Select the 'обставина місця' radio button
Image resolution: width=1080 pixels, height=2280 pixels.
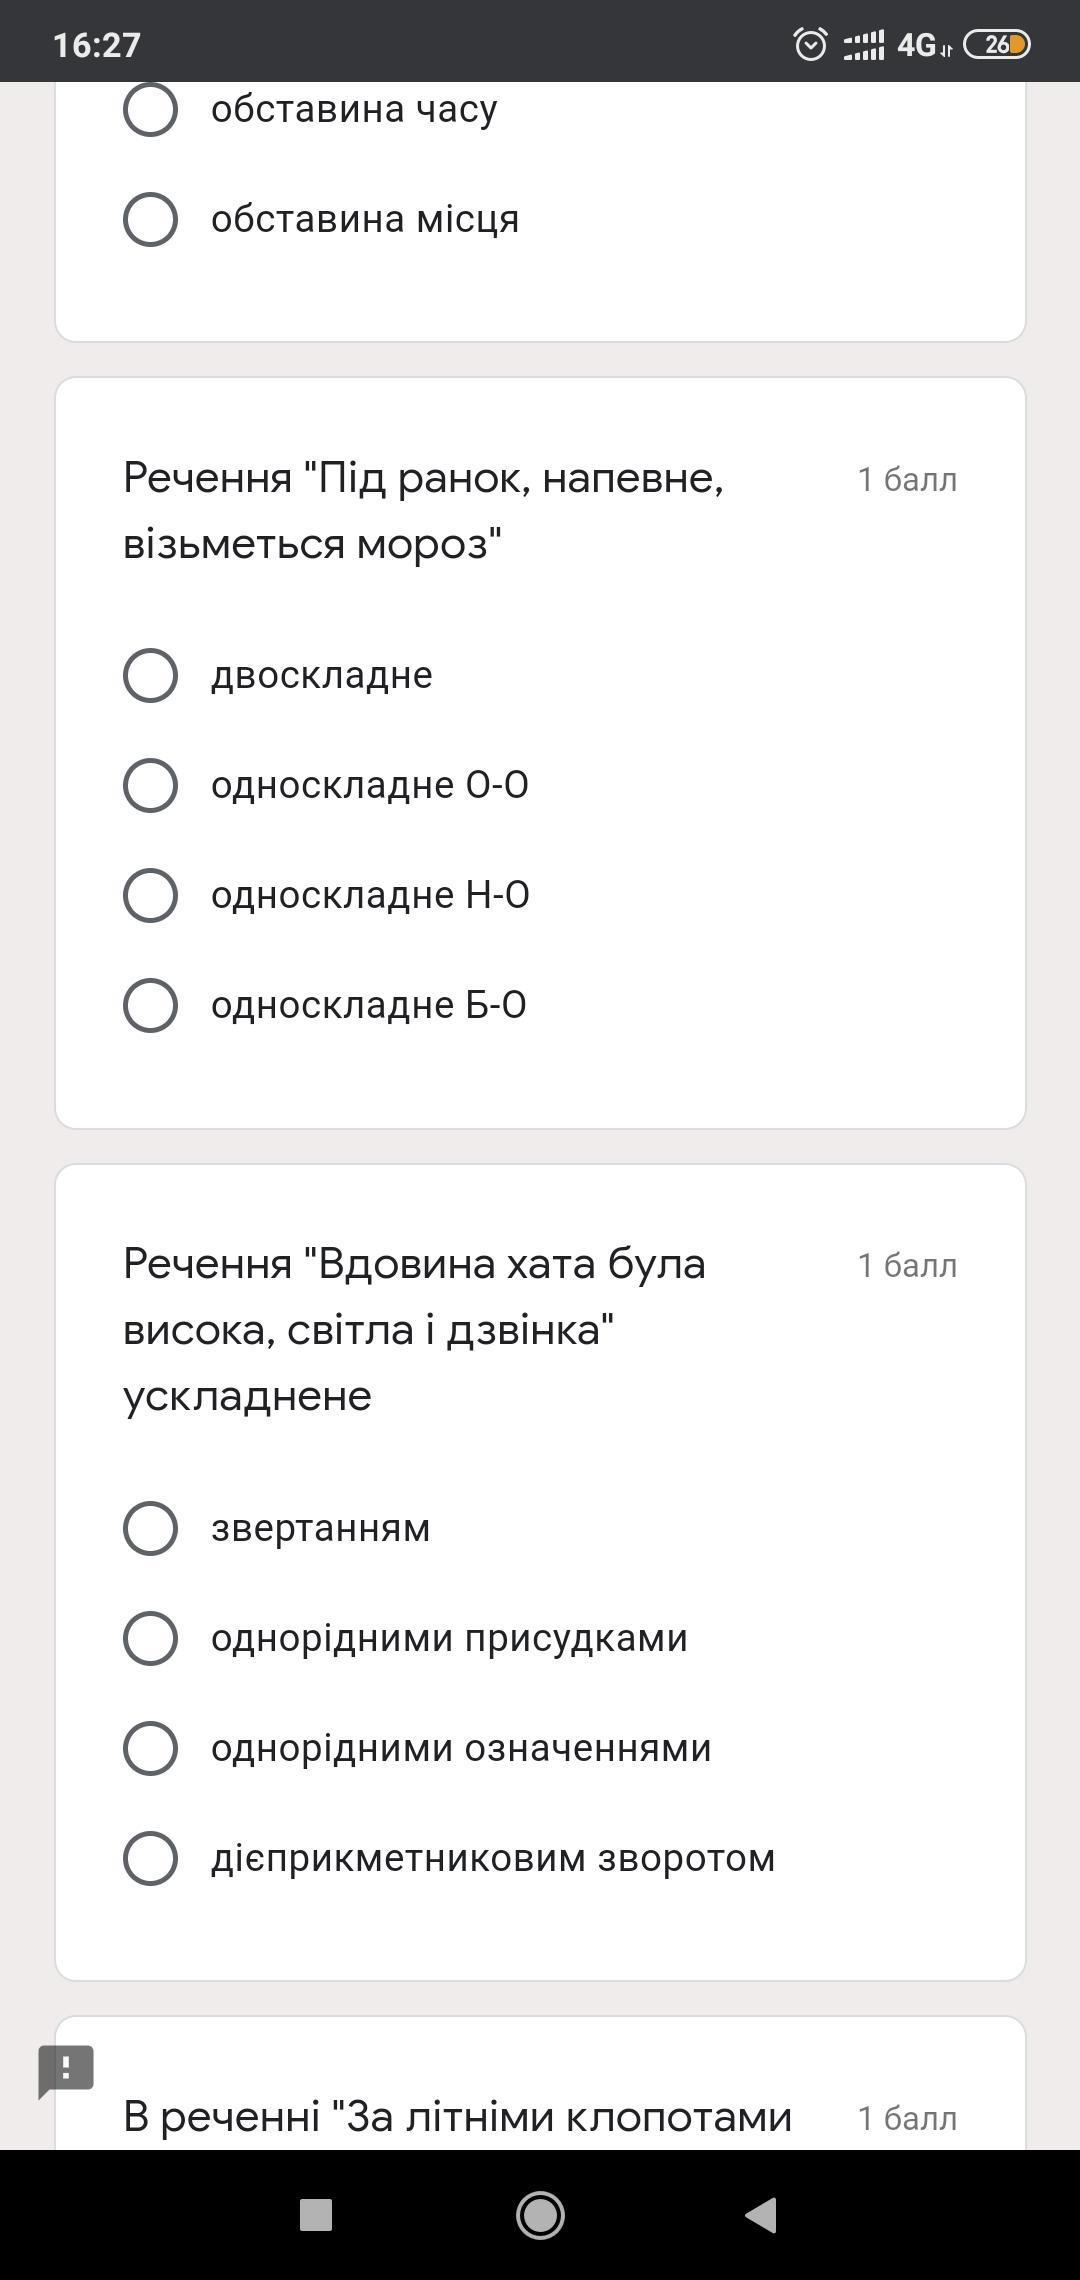click(x=150, y=219)
